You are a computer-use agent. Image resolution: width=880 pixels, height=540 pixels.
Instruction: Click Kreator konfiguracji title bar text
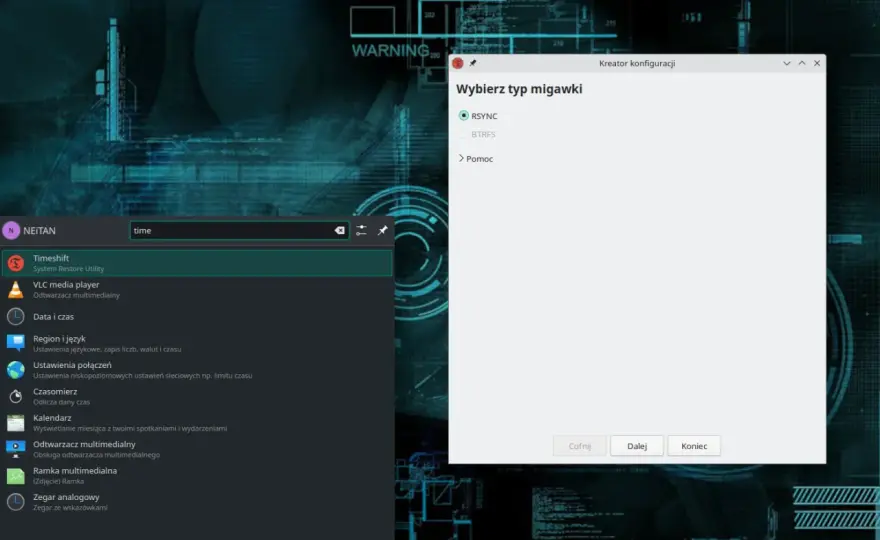(637, 63)
